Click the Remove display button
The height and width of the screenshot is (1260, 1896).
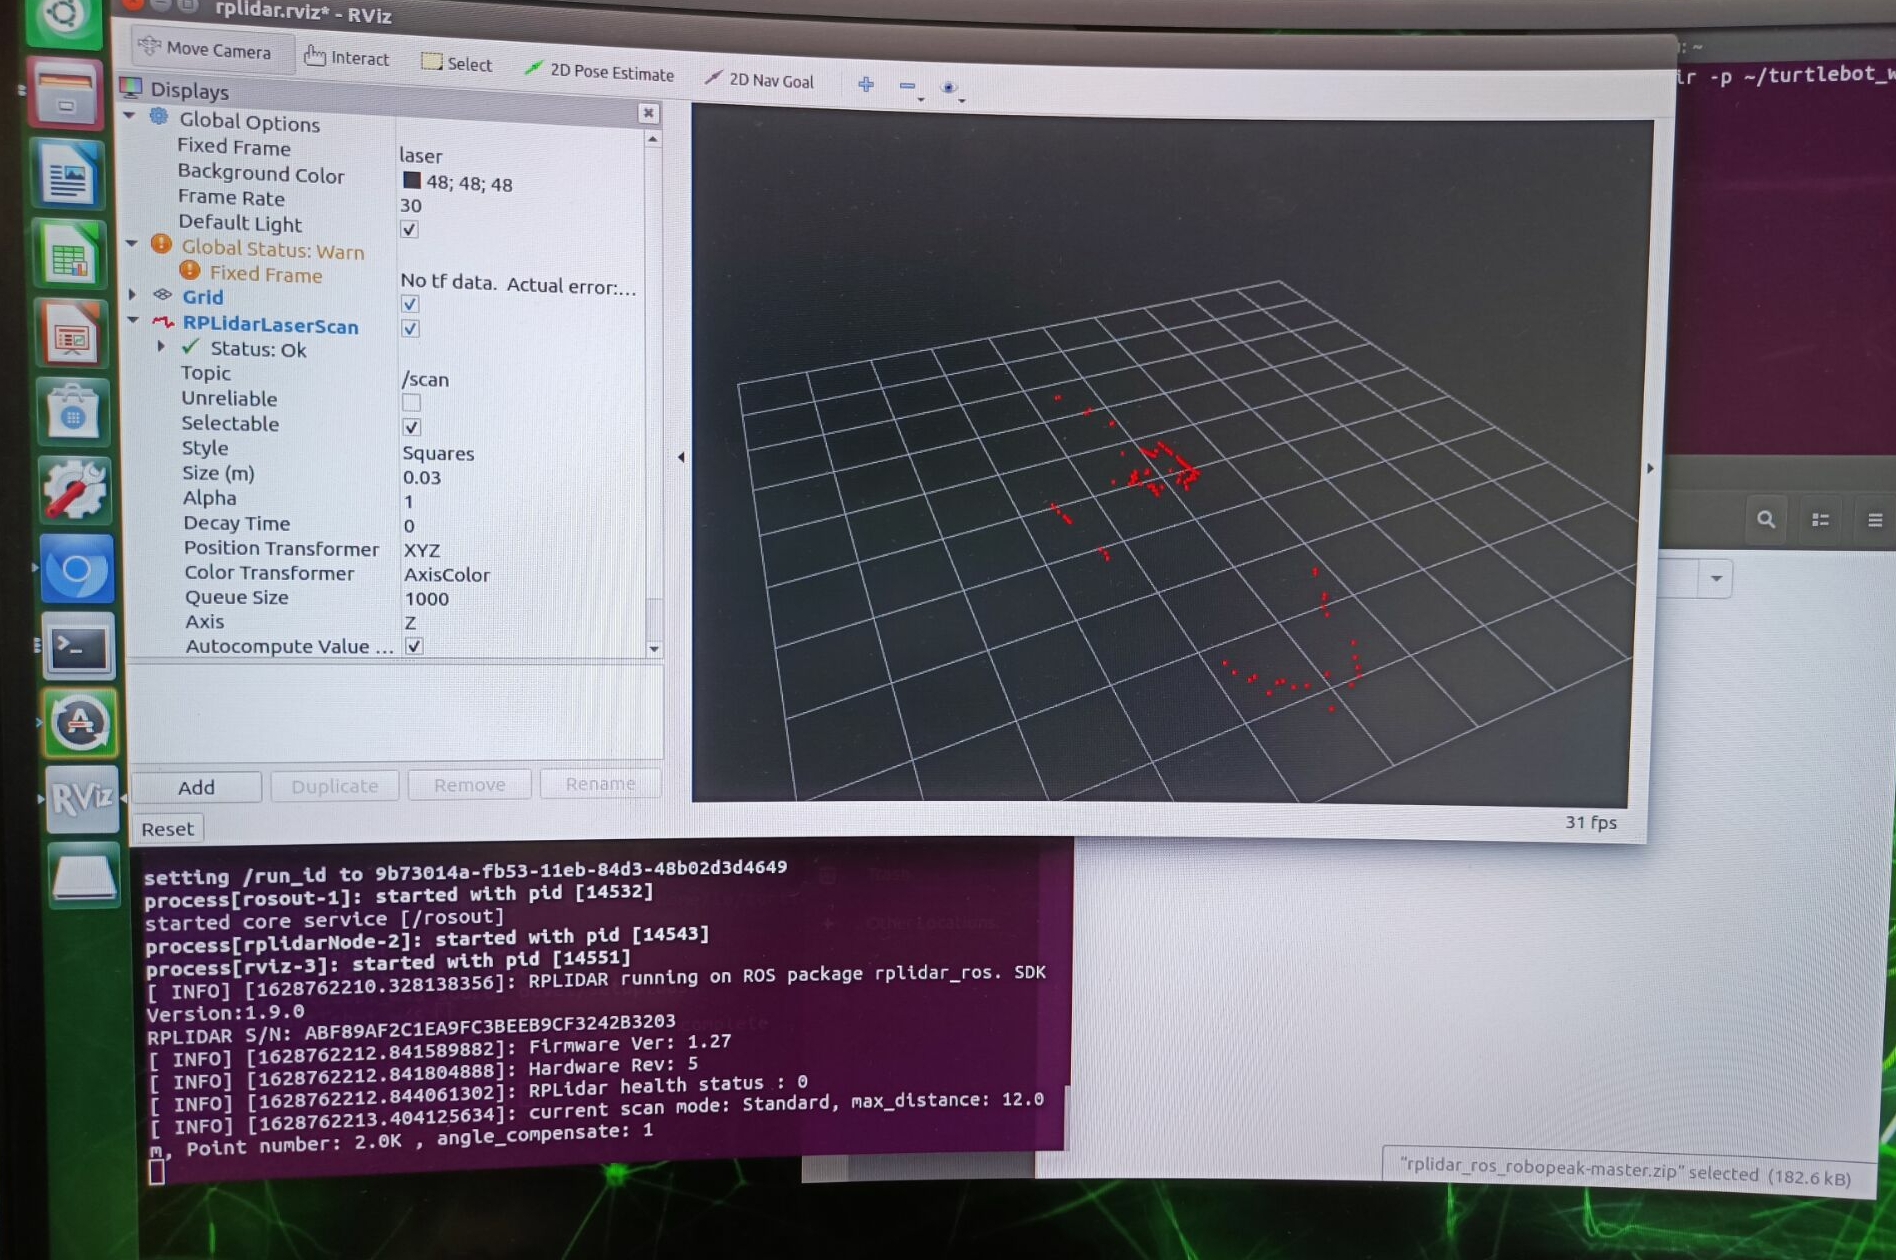click(469, 785)
